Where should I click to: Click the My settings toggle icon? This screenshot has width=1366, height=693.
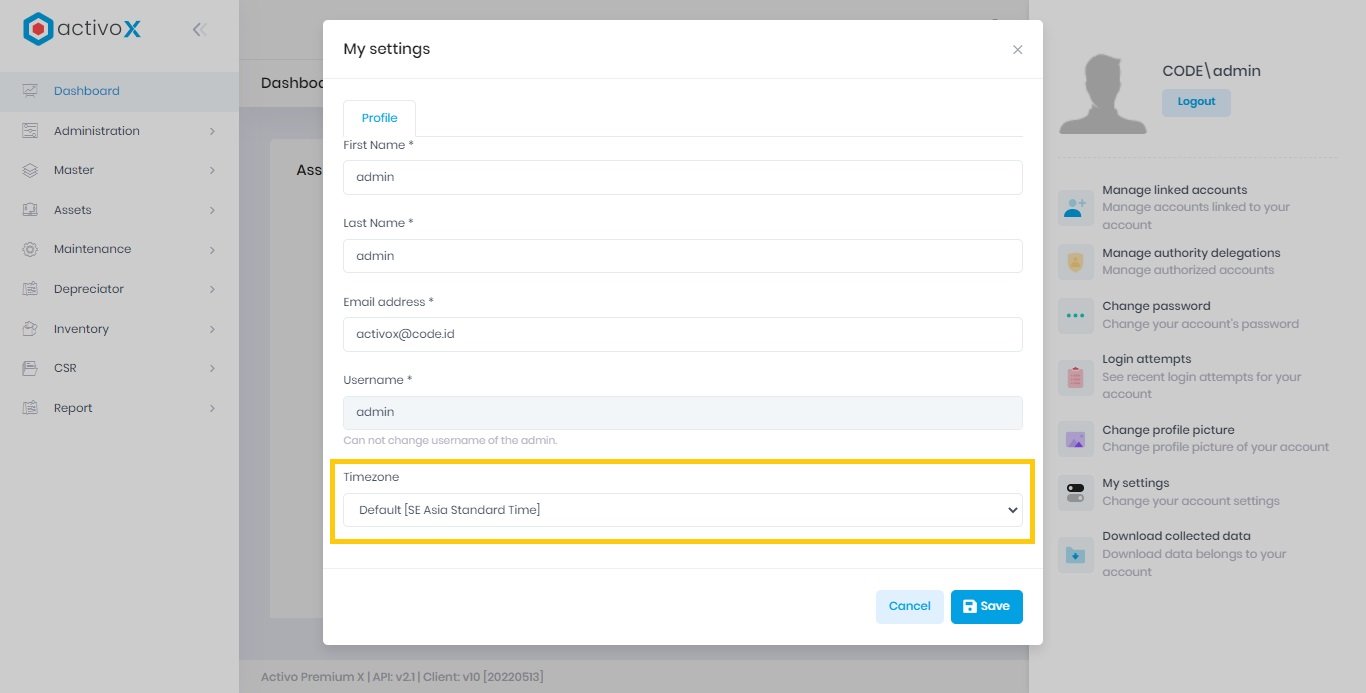tap(1075, 492)
